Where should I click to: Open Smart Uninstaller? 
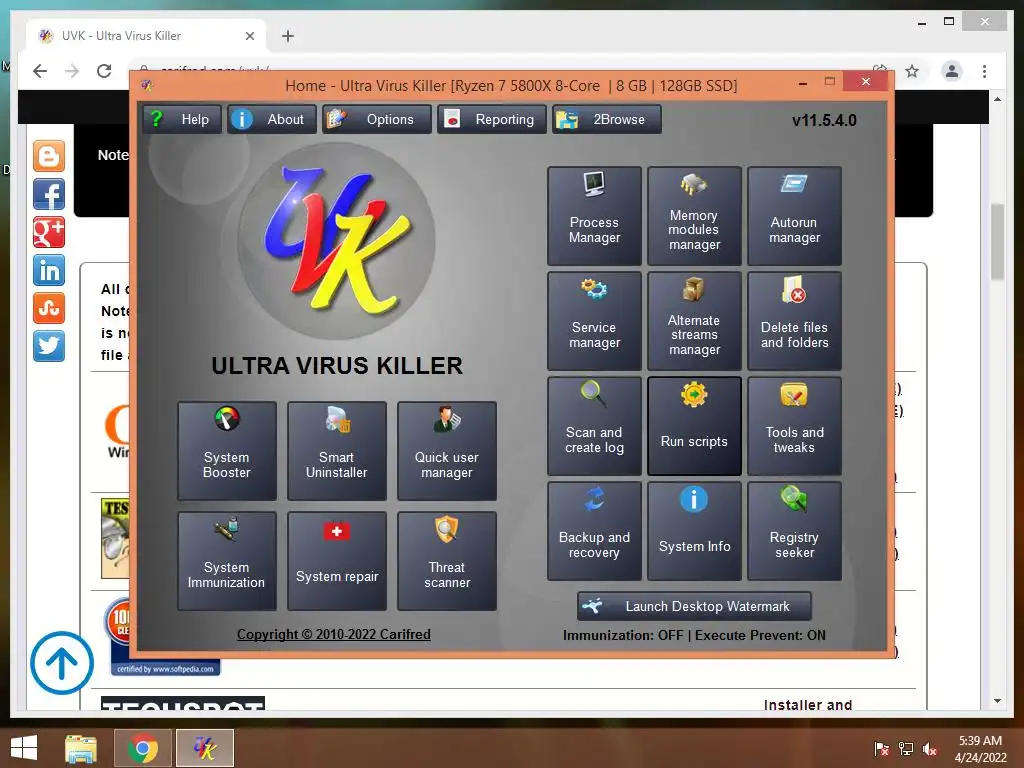pyautogui.click(x=337, y=451)
